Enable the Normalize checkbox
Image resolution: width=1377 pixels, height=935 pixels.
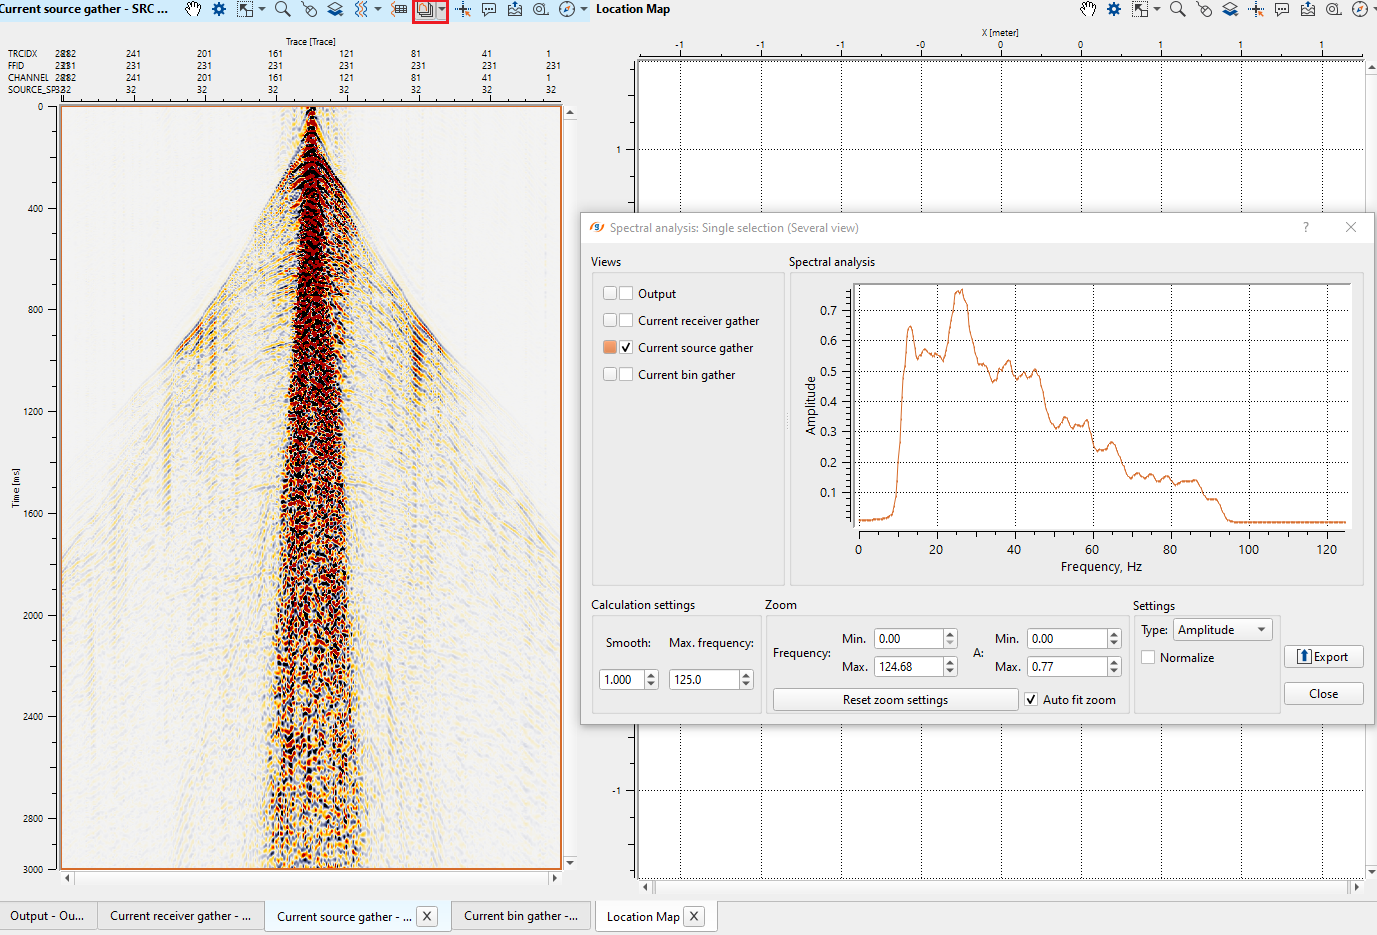[x=1148, y=658]
